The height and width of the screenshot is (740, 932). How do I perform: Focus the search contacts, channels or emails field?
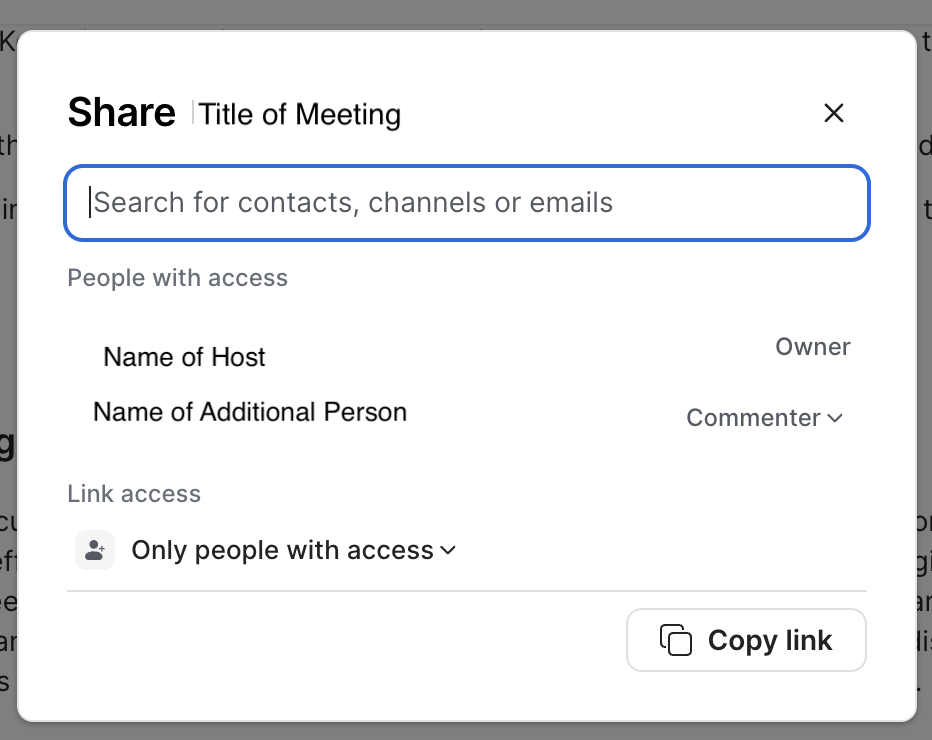466,203
